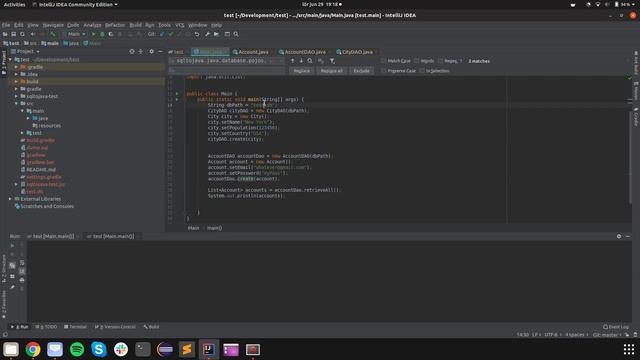Expand the build folder
The height and width of the screenshot is (360, 640).
(16, 82)
